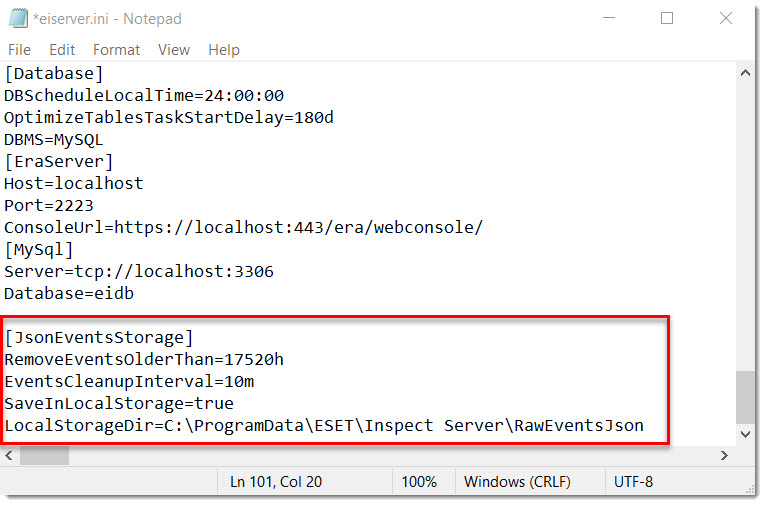The height and width of the screenshot is (505, 765).
Task: Click the window resize grip in corner
Action: click(x=750, y=490)
